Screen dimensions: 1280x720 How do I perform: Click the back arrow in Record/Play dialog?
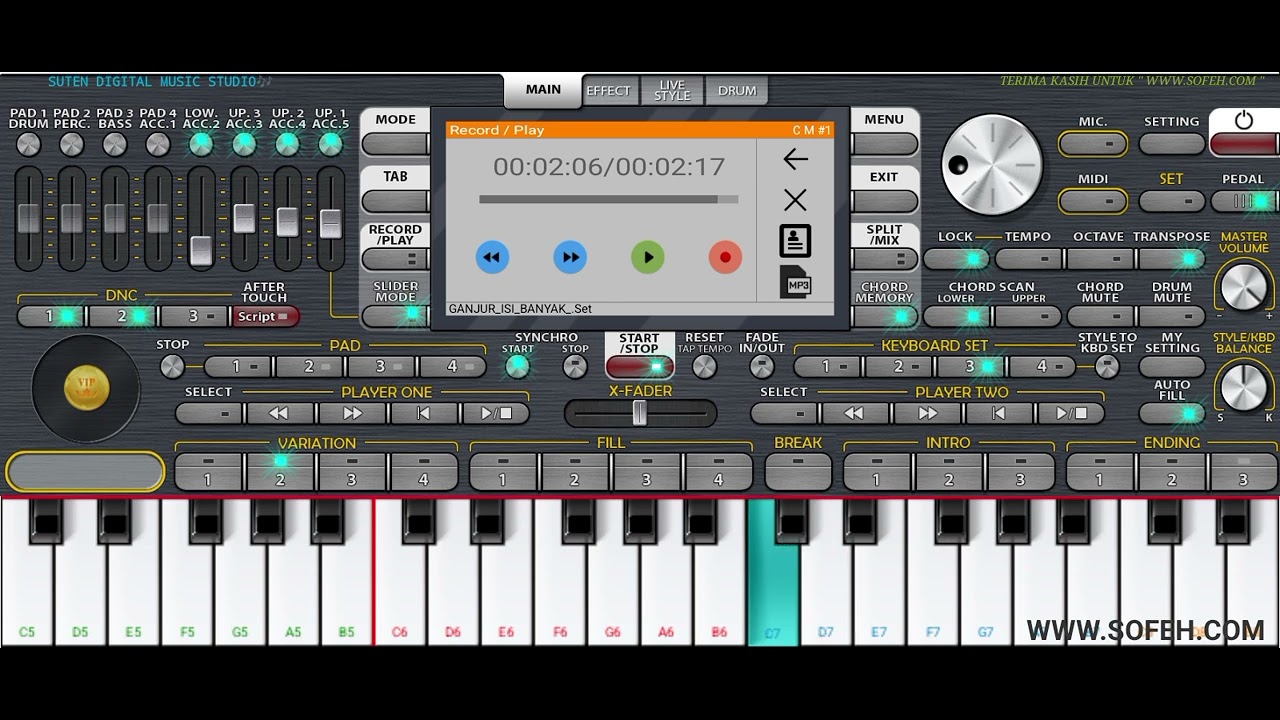(795, 159)
